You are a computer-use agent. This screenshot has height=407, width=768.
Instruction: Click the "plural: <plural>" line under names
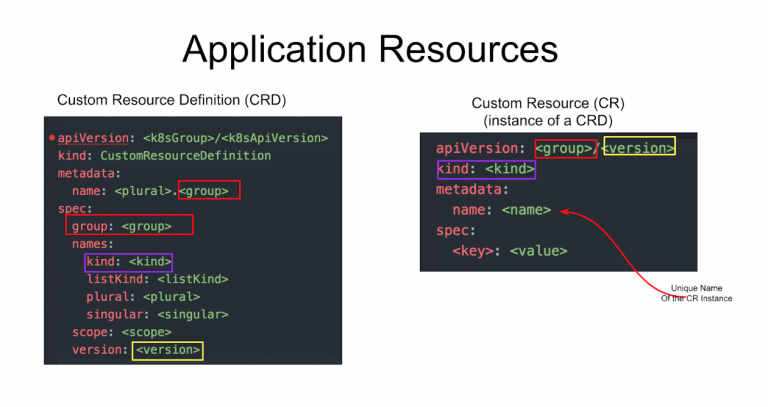(143, 297)
